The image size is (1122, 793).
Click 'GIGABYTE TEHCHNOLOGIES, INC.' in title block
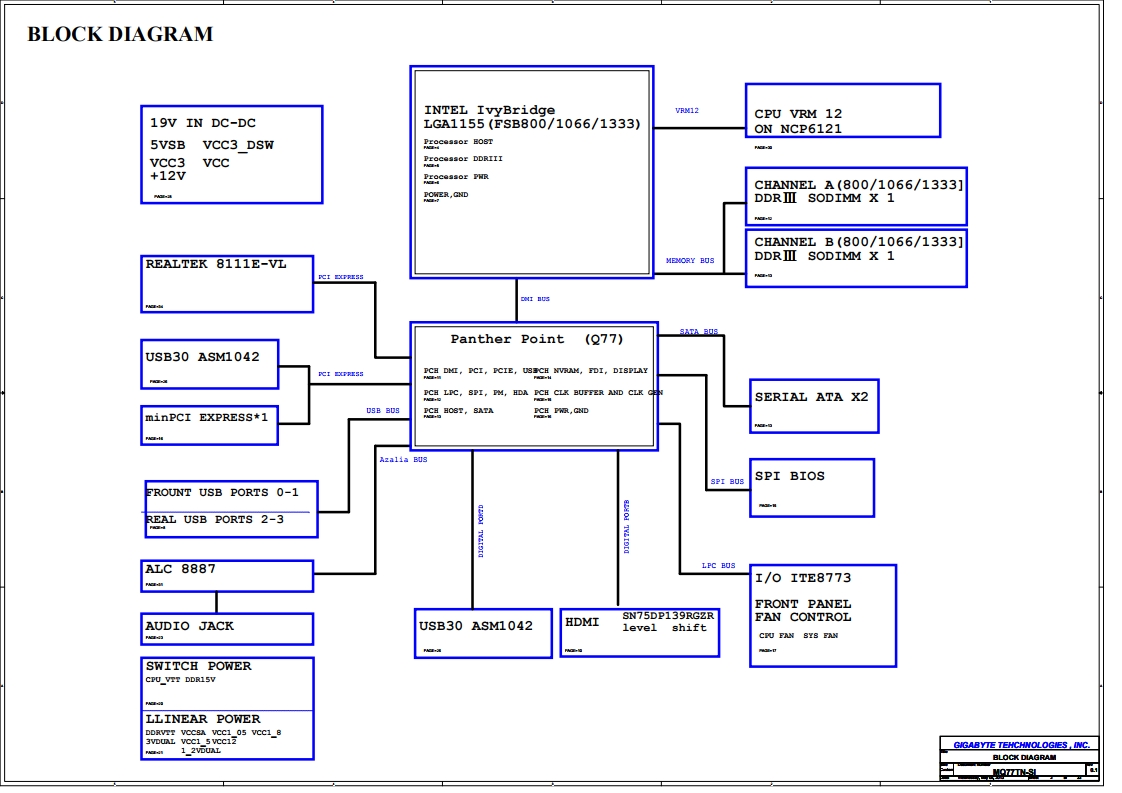[x=1021, y=746]
